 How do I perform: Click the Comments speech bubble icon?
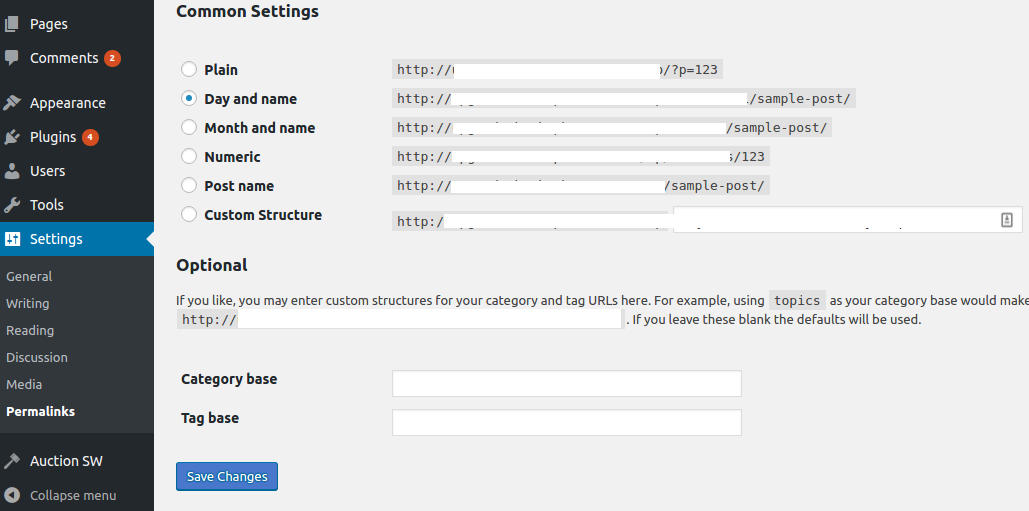[12, 58]
